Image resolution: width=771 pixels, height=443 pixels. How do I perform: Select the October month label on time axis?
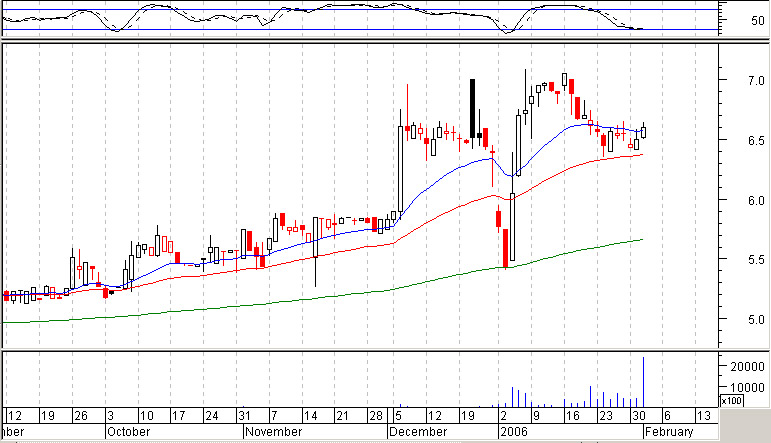(x=128, y=432)
